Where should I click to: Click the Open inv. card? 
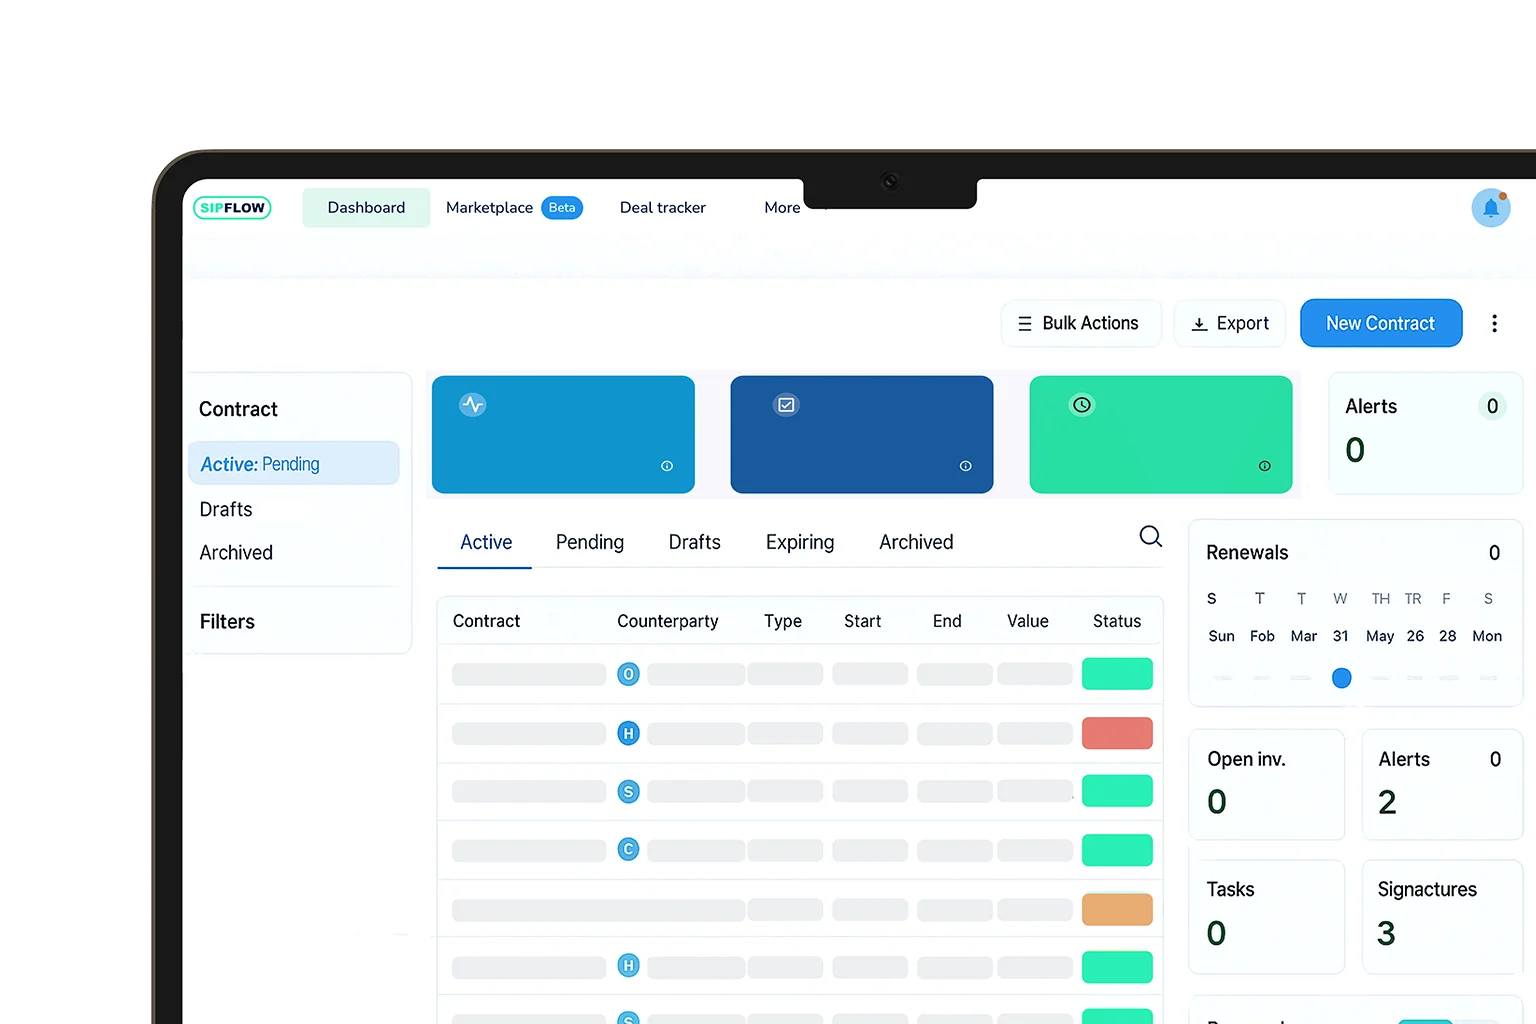click(1266, 785)
